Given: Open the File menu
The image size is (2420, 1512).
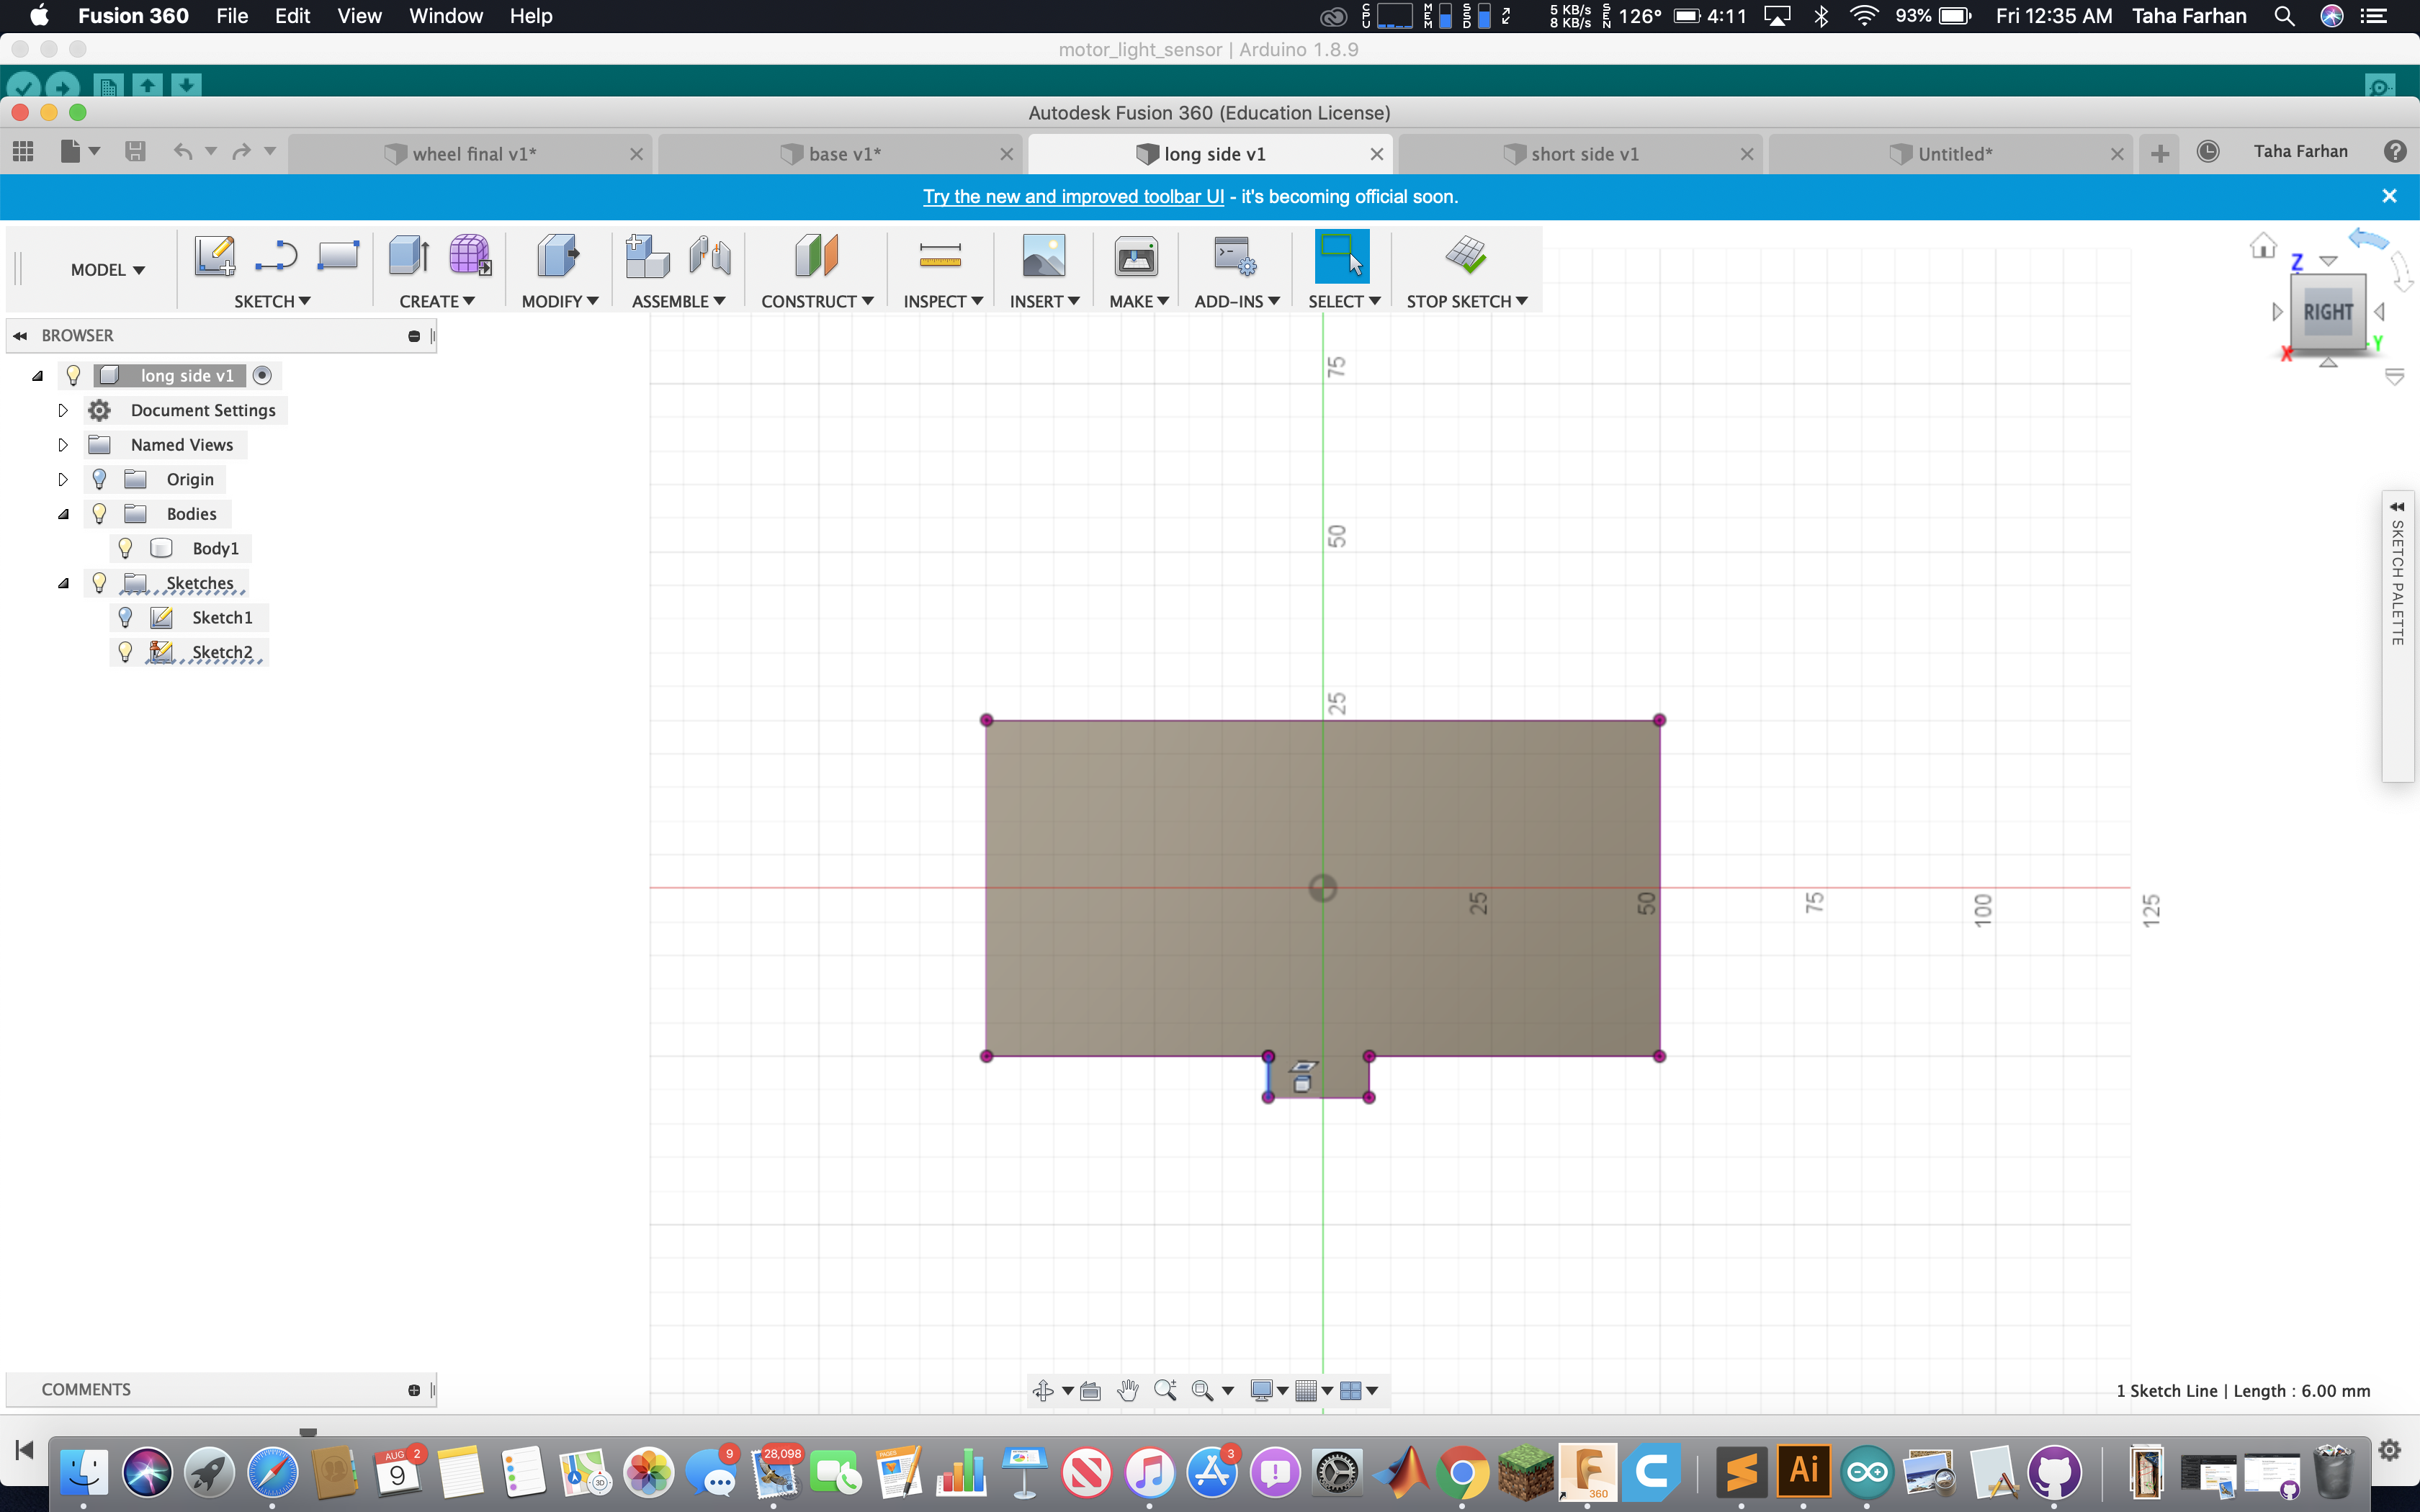Looking at the screenshot, I should coord(232,16).
